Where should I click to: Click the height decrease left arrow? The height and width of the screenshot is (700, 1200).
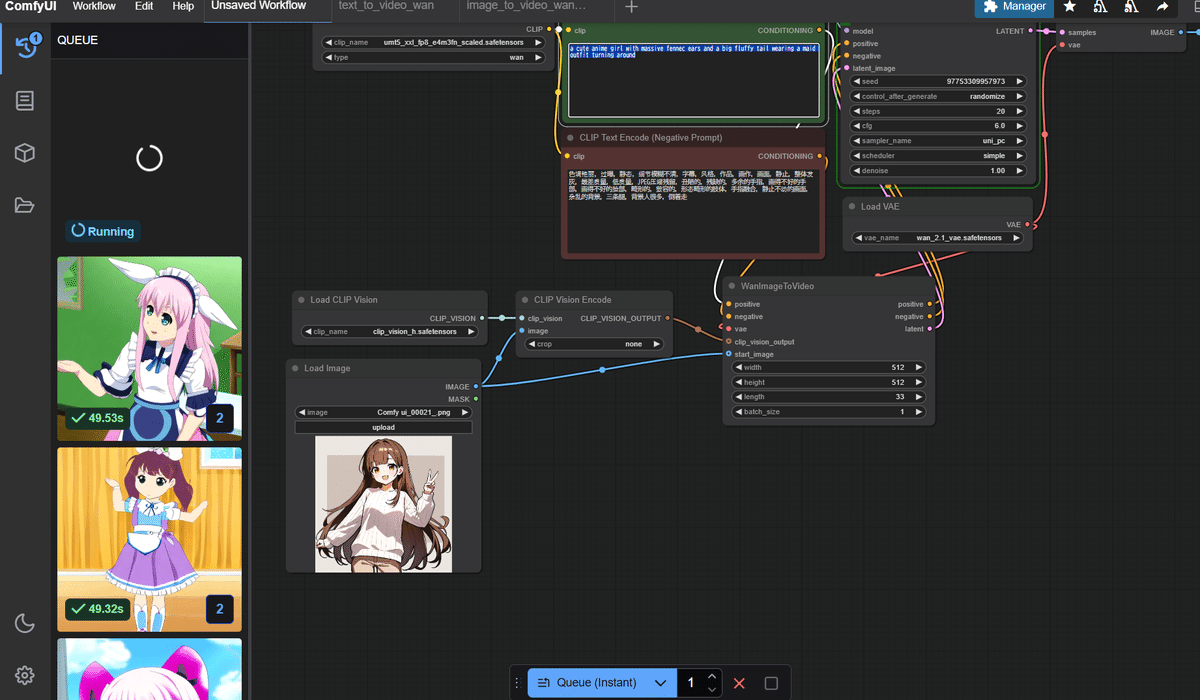pyautogui.click(x=740, y=382)
